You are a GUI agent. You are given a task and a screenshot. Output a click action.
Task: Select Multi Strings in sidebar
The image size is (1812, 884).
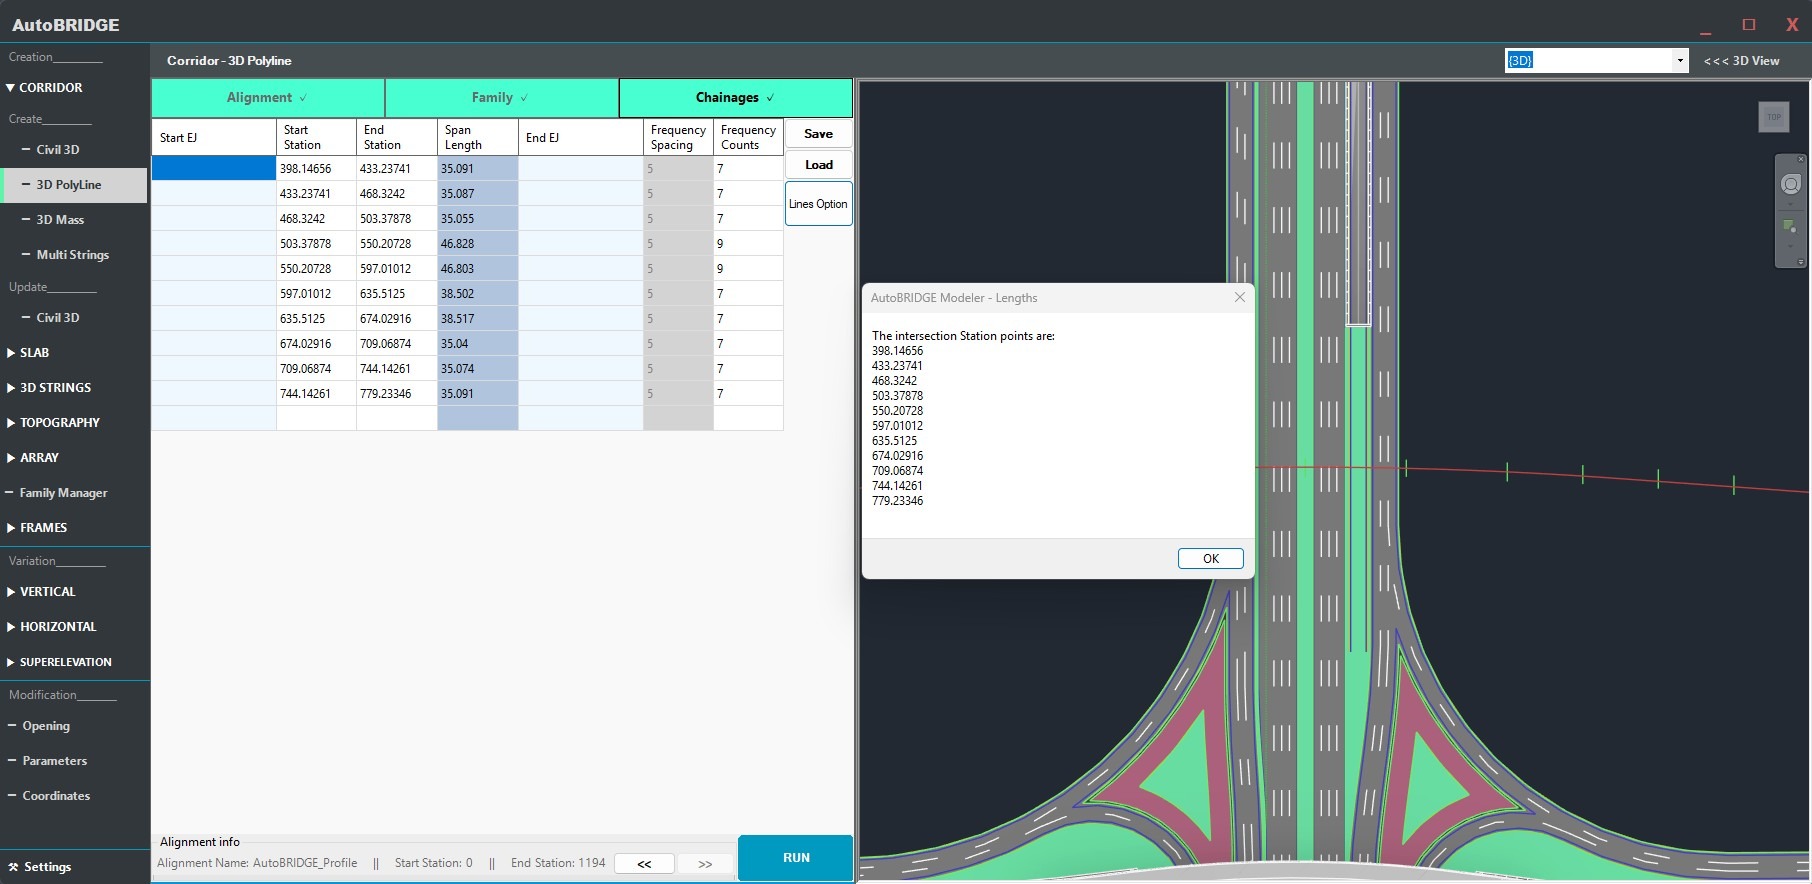[72, 255]
